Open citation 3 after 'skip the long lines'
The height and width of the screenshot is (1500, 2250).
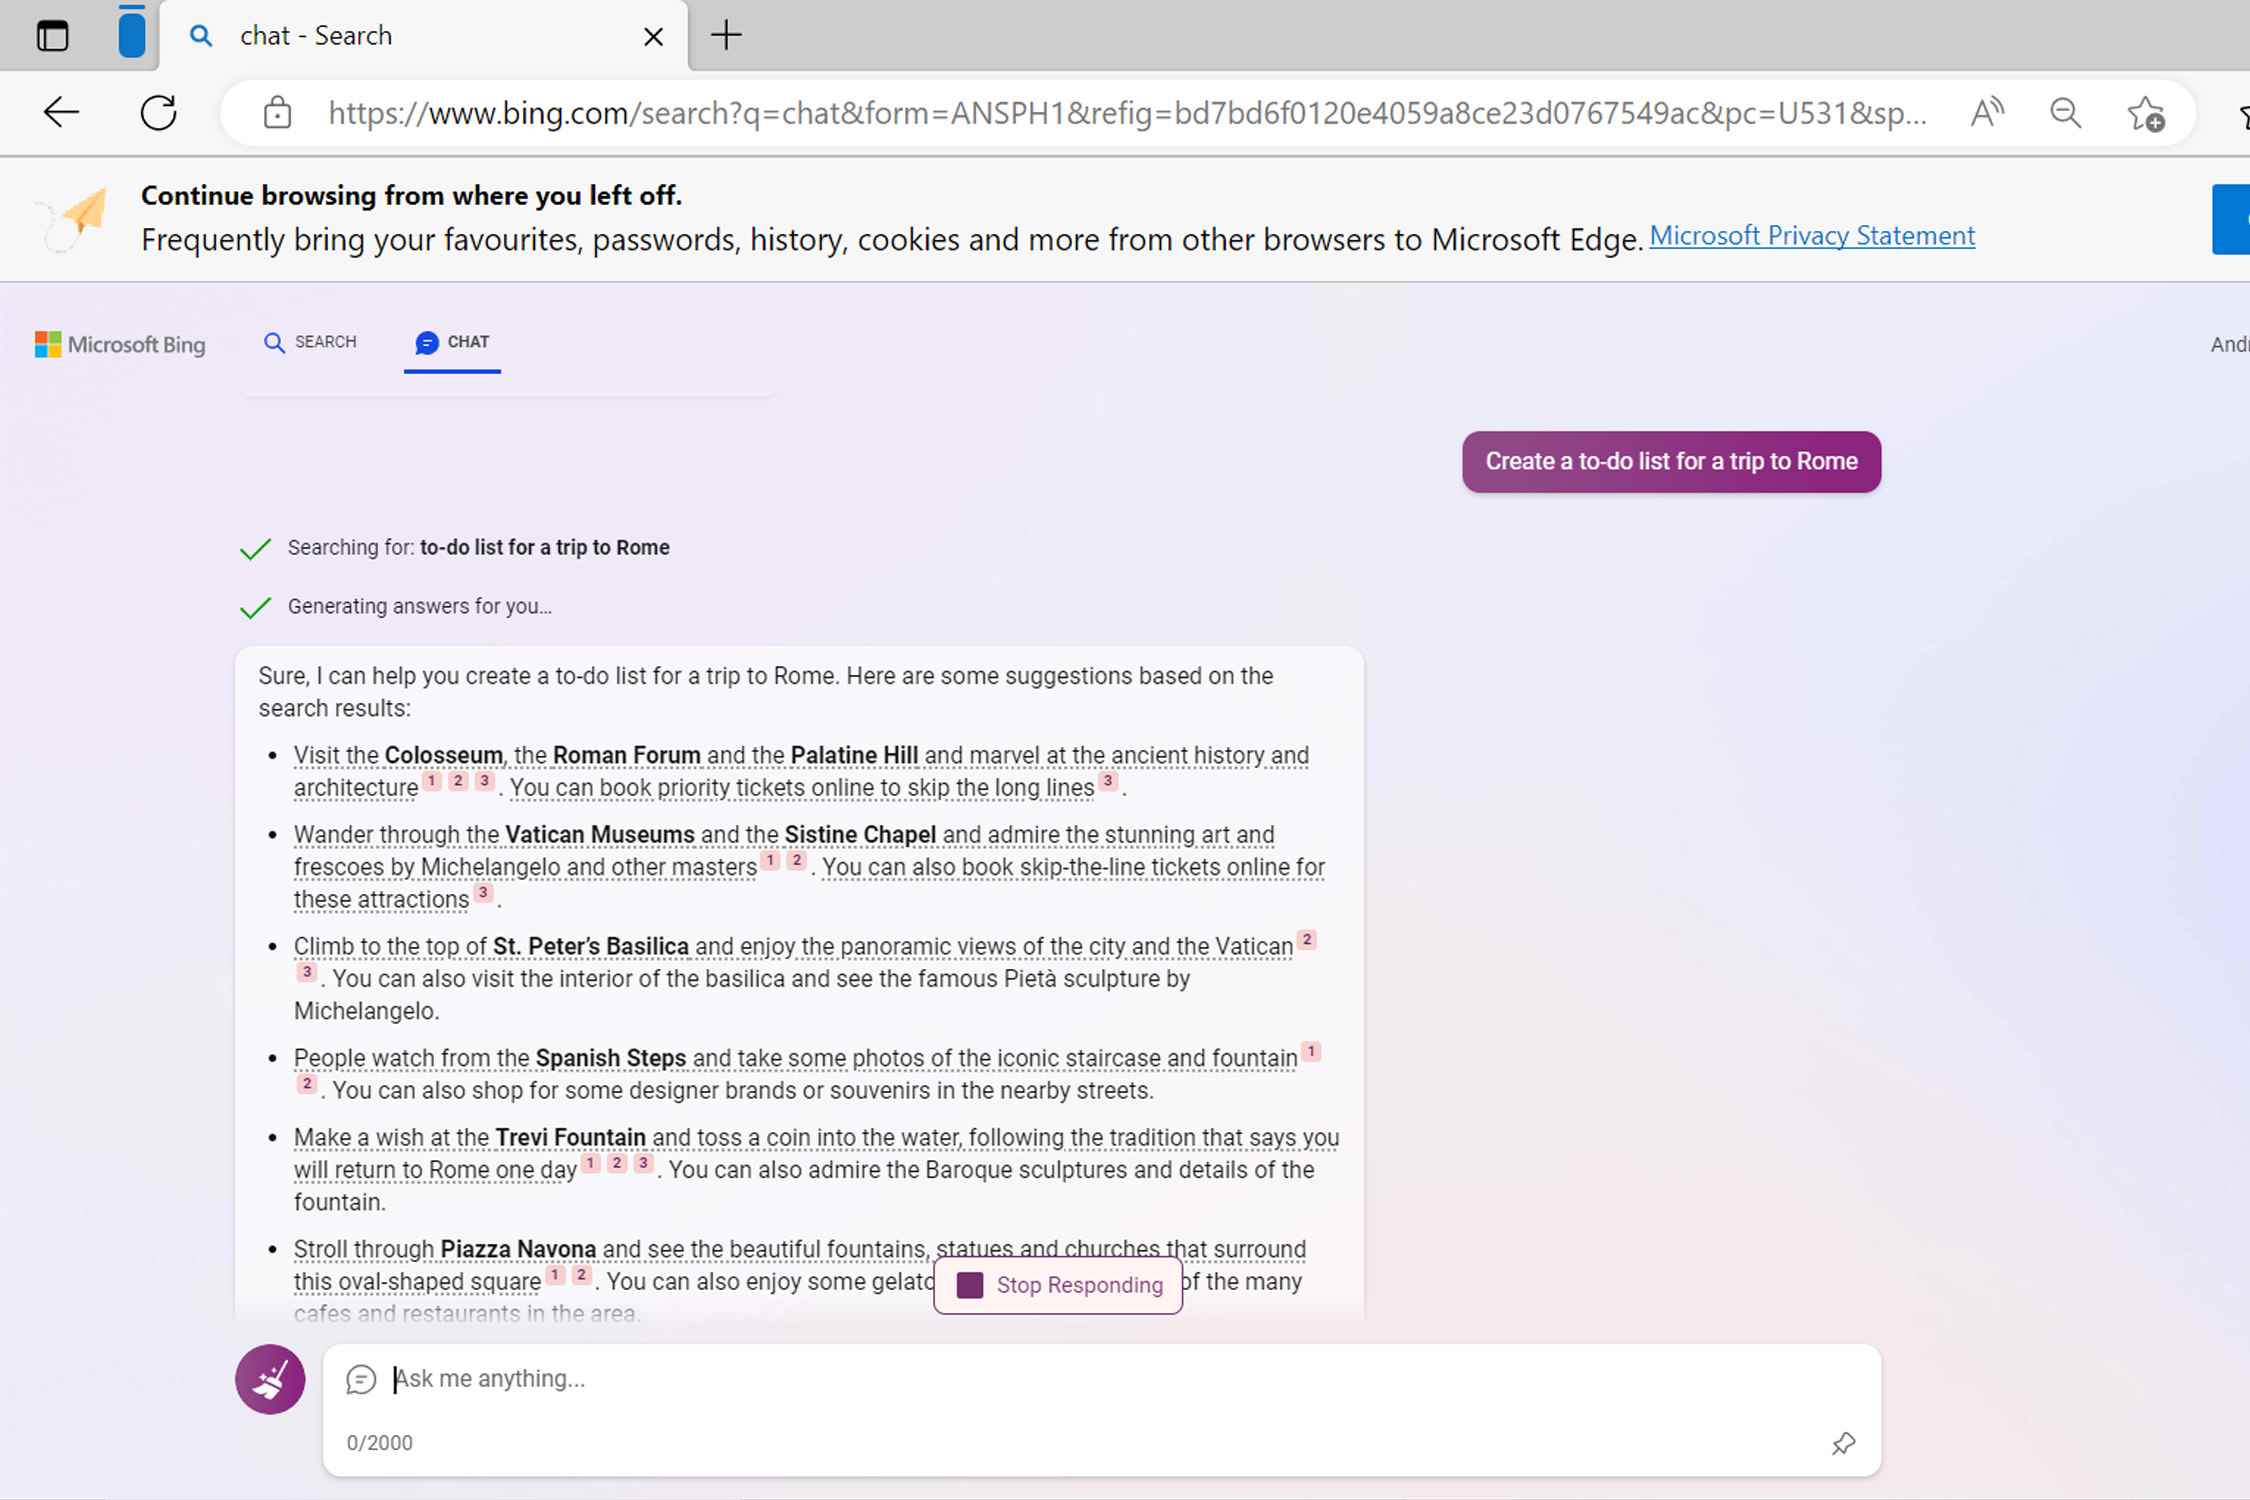tap(1108, 781)
